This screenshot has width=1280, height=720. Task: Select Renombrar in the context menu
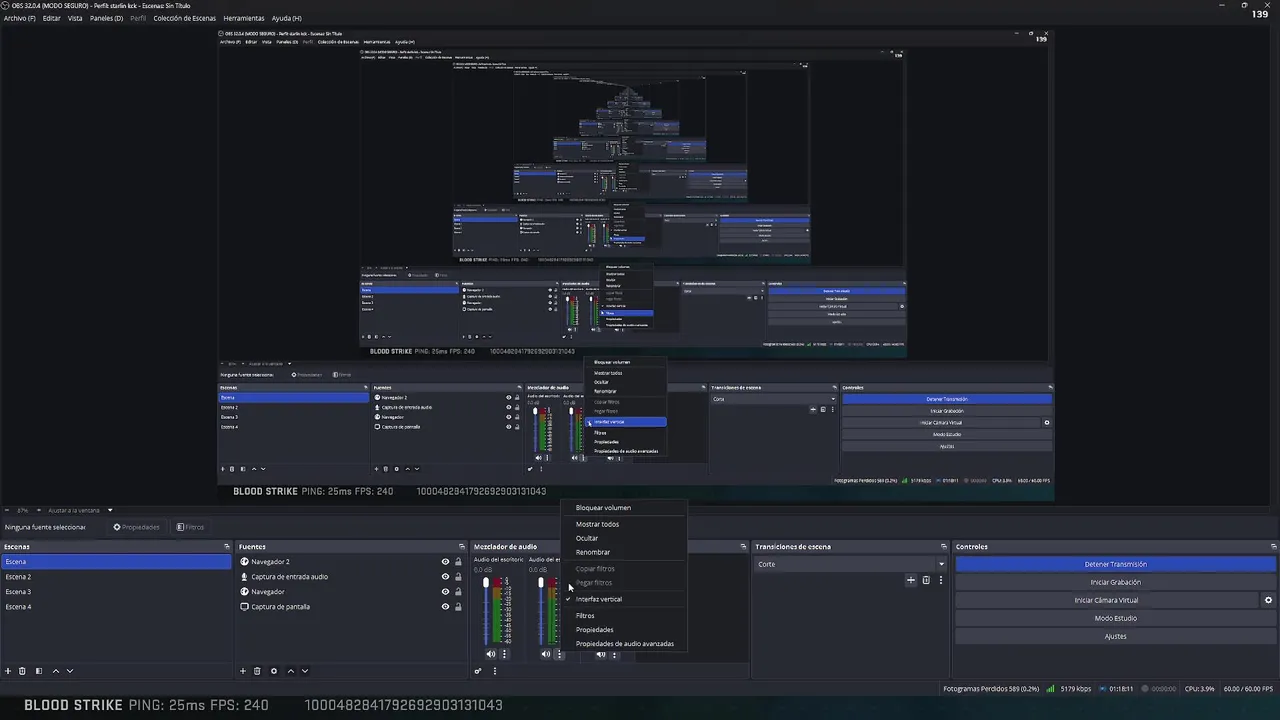coord(625,552)
